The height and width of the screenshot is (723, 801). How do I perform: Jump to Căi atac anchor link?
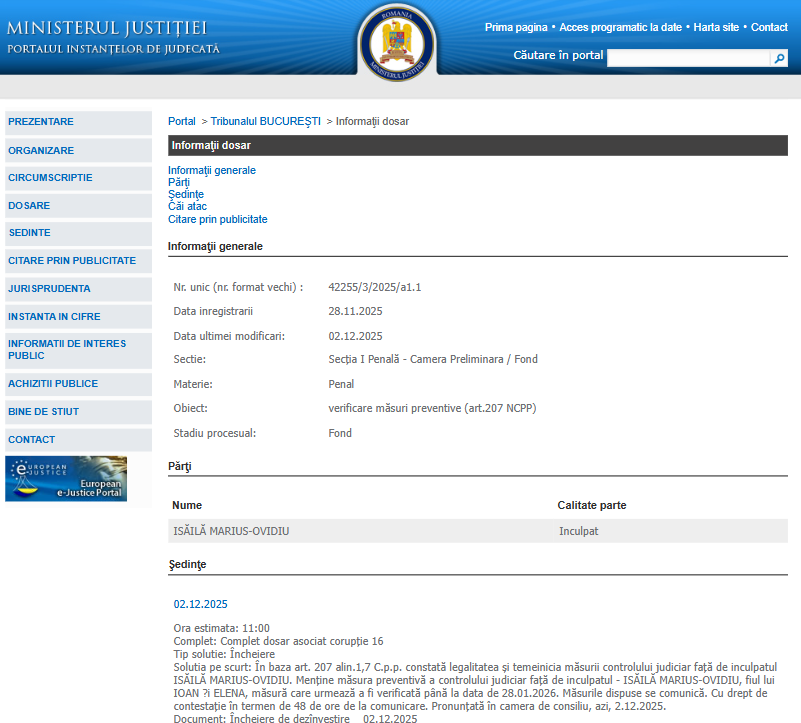point(187,206)
